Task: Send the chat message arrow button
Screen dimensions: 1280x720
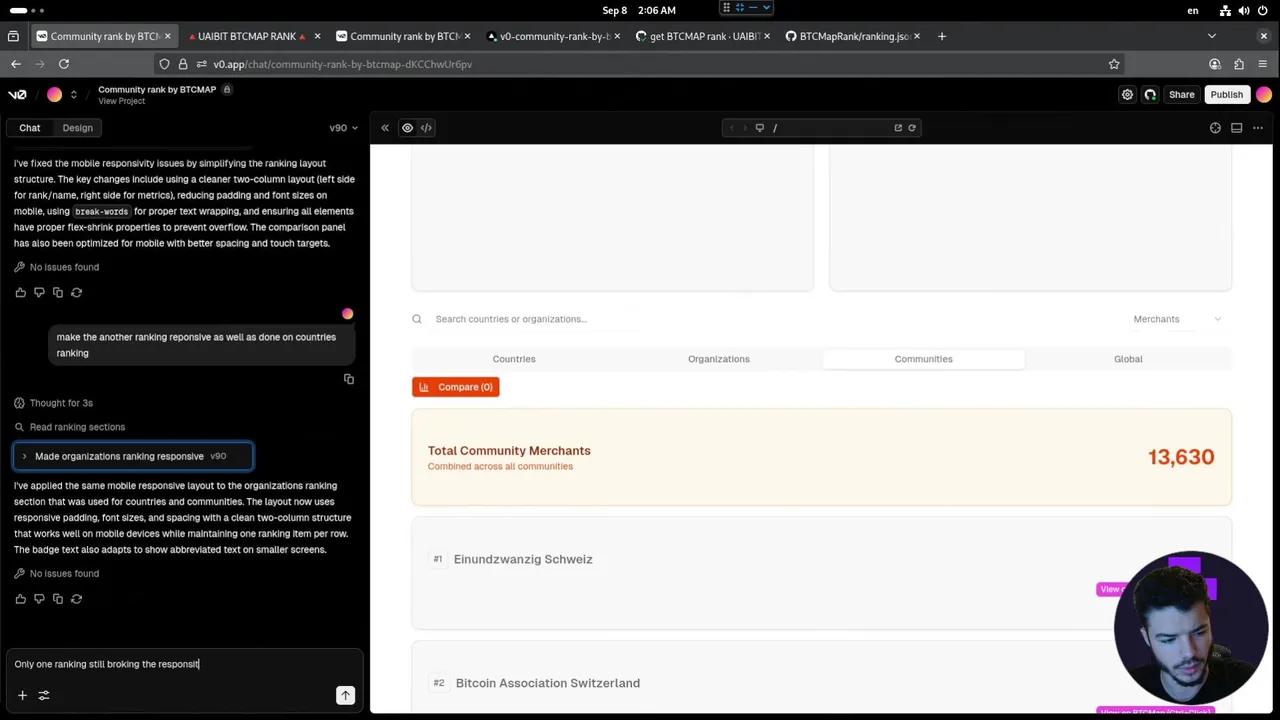Action: [345, 695]
